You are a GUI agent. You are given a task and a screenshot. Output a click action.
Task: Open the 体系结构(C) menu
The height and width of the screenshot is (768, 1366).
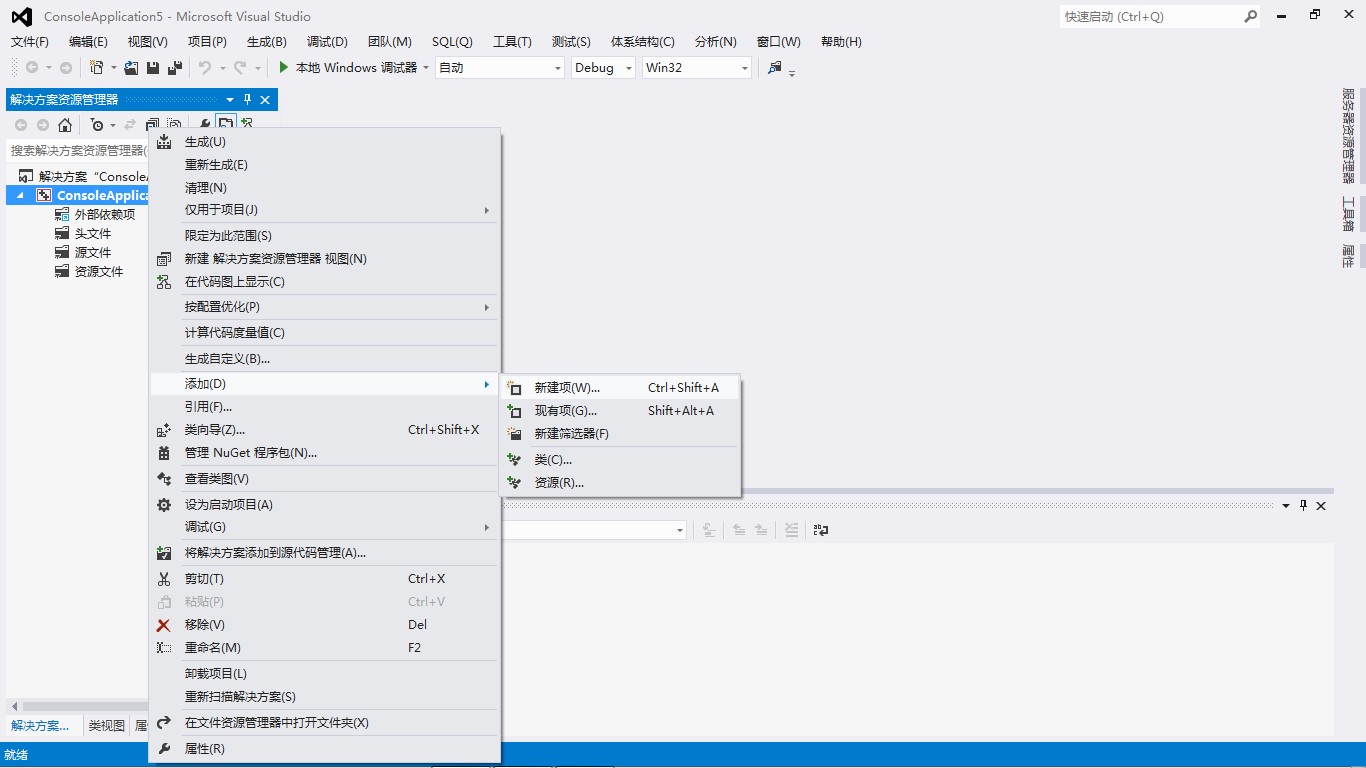pyautogui.click(x=643, y=42)
